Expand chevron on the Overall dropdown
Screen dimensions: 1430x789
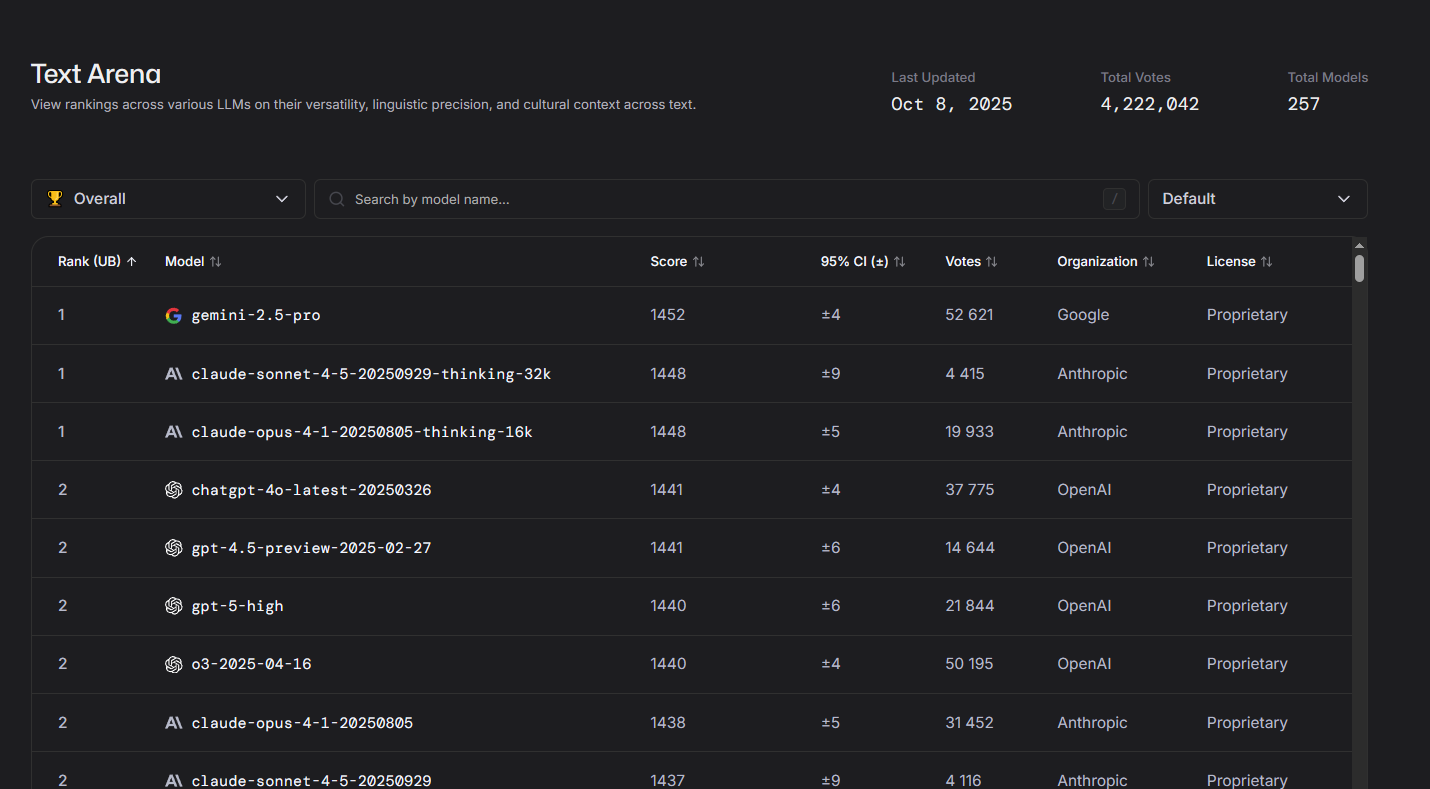click(282, 199)
